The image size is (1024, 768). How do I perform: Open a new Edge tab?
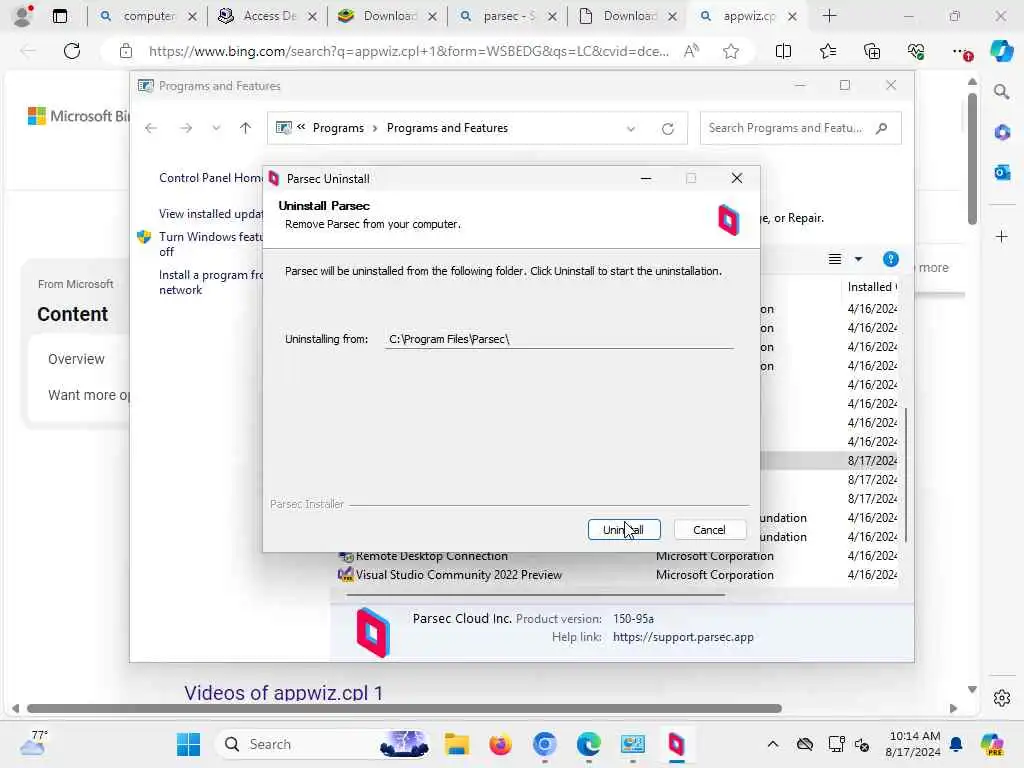pyautogui.click(x=829, y=16)
